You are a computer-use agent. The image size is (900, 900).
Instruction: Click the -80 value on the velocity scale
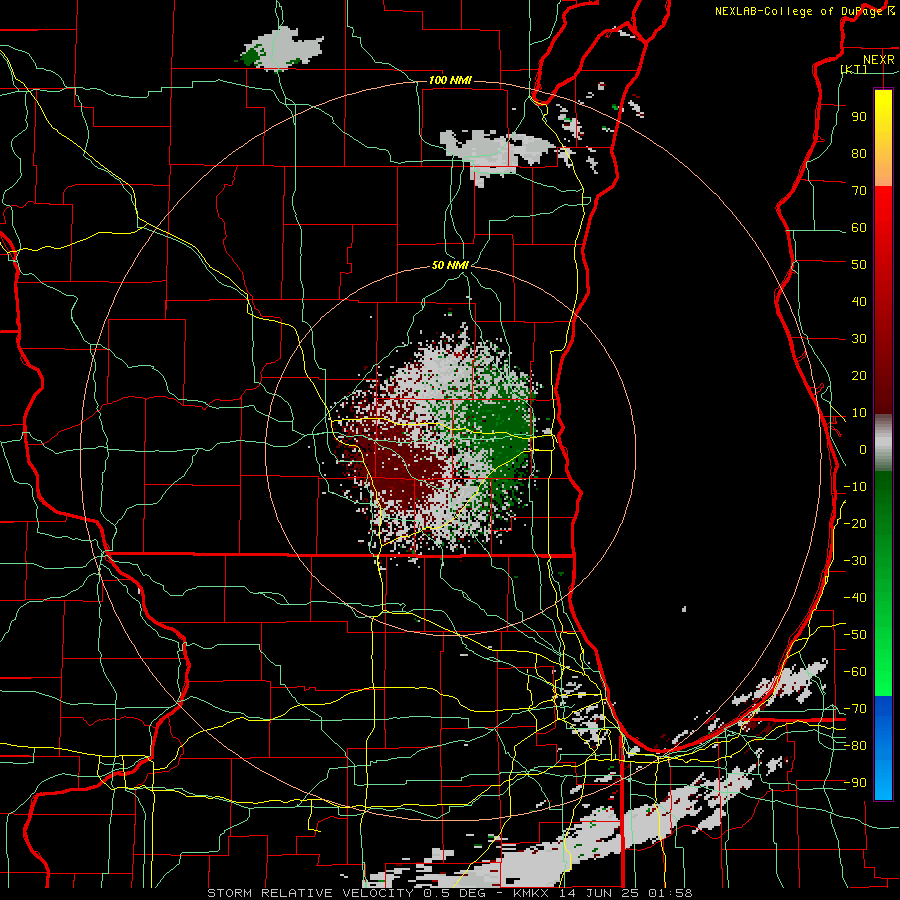855,746
